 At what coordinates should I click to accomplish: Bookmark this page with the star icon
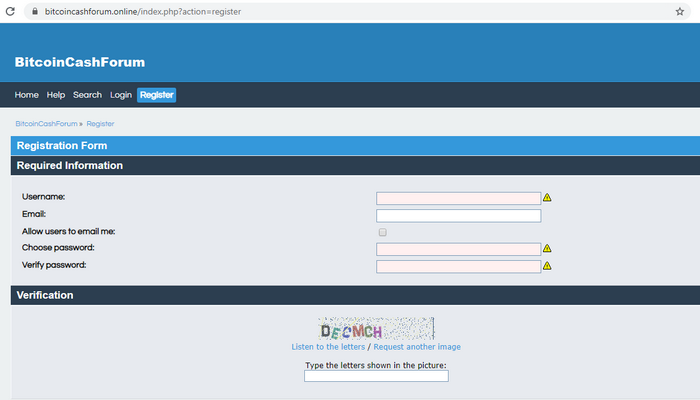(x=679, y=12)
